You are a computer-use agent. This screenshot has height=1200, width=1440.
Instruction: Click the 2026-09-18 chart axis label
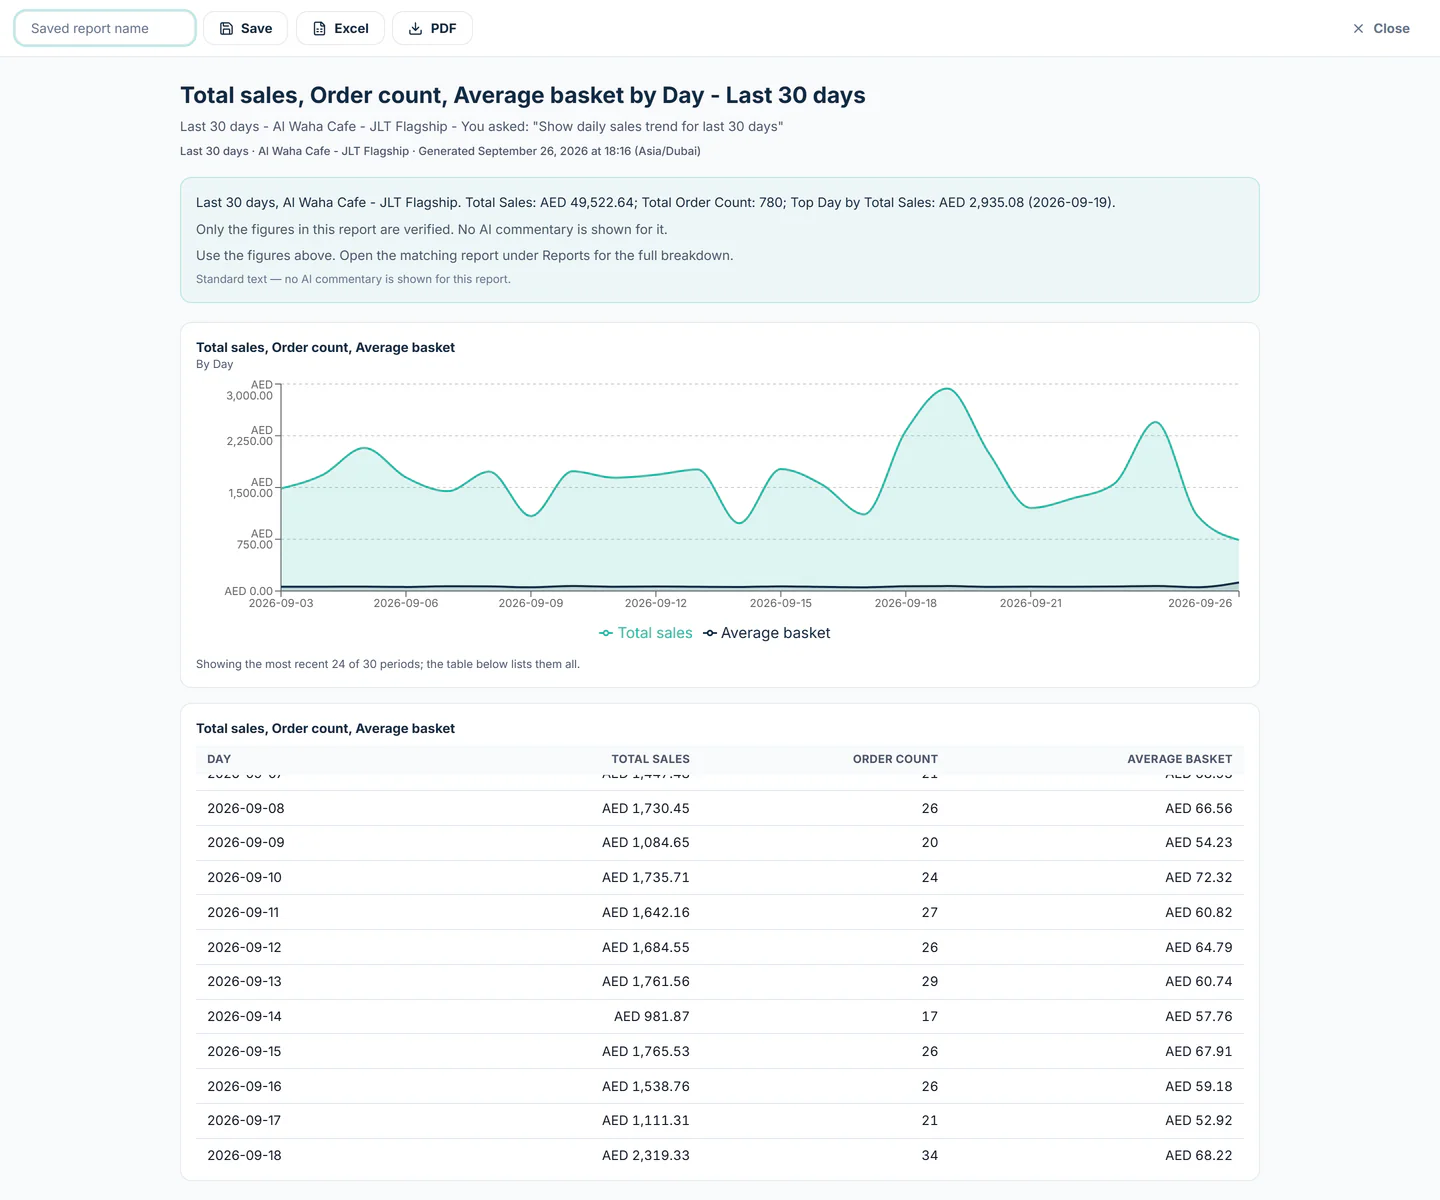pyautogui.click(x=906, y=603)
